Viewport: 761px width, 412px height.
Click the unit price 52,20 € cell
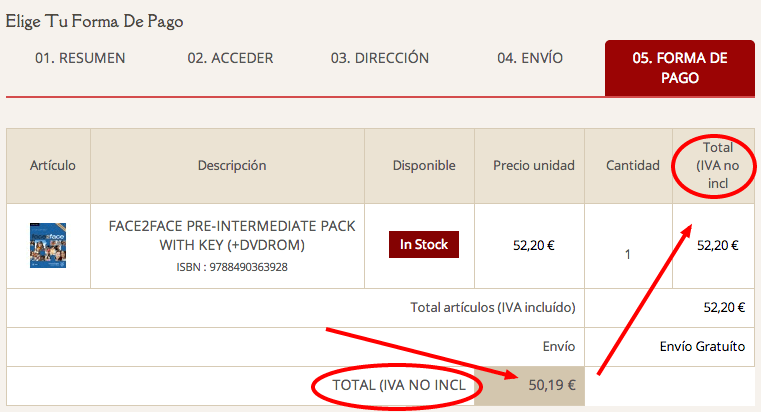click(534, 246)
